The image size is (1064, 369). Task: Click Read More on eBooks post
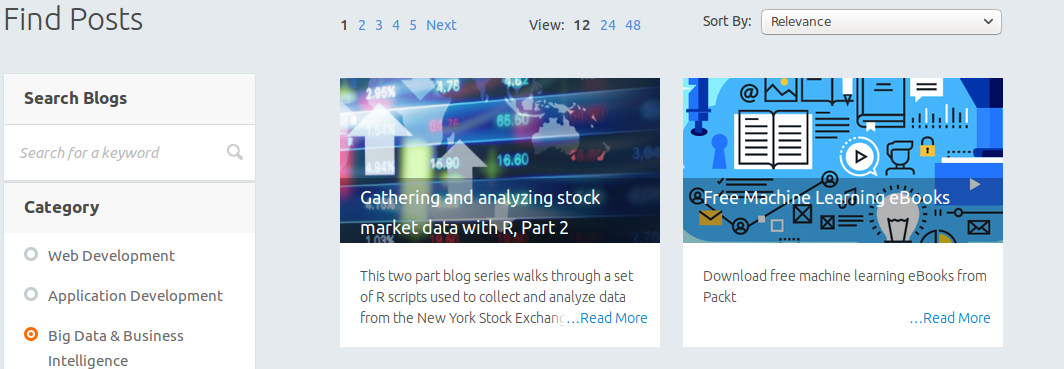(950, 317)
